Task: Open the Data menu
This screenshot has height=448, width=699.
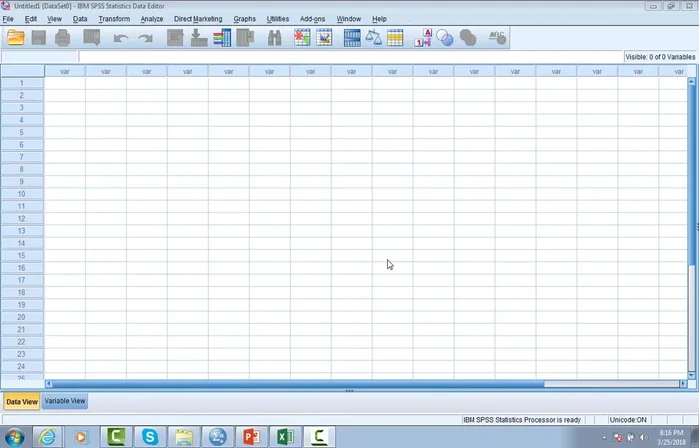Action: [x=80, y=19]
